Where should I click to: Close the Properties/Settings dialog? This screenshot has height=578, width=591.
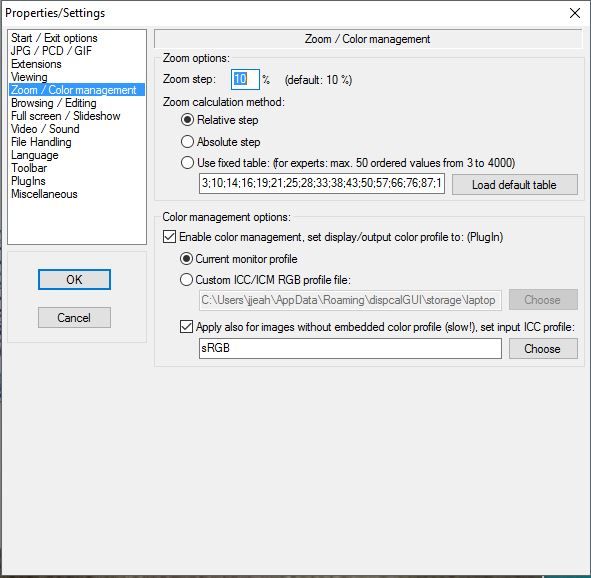pos(574,13)
